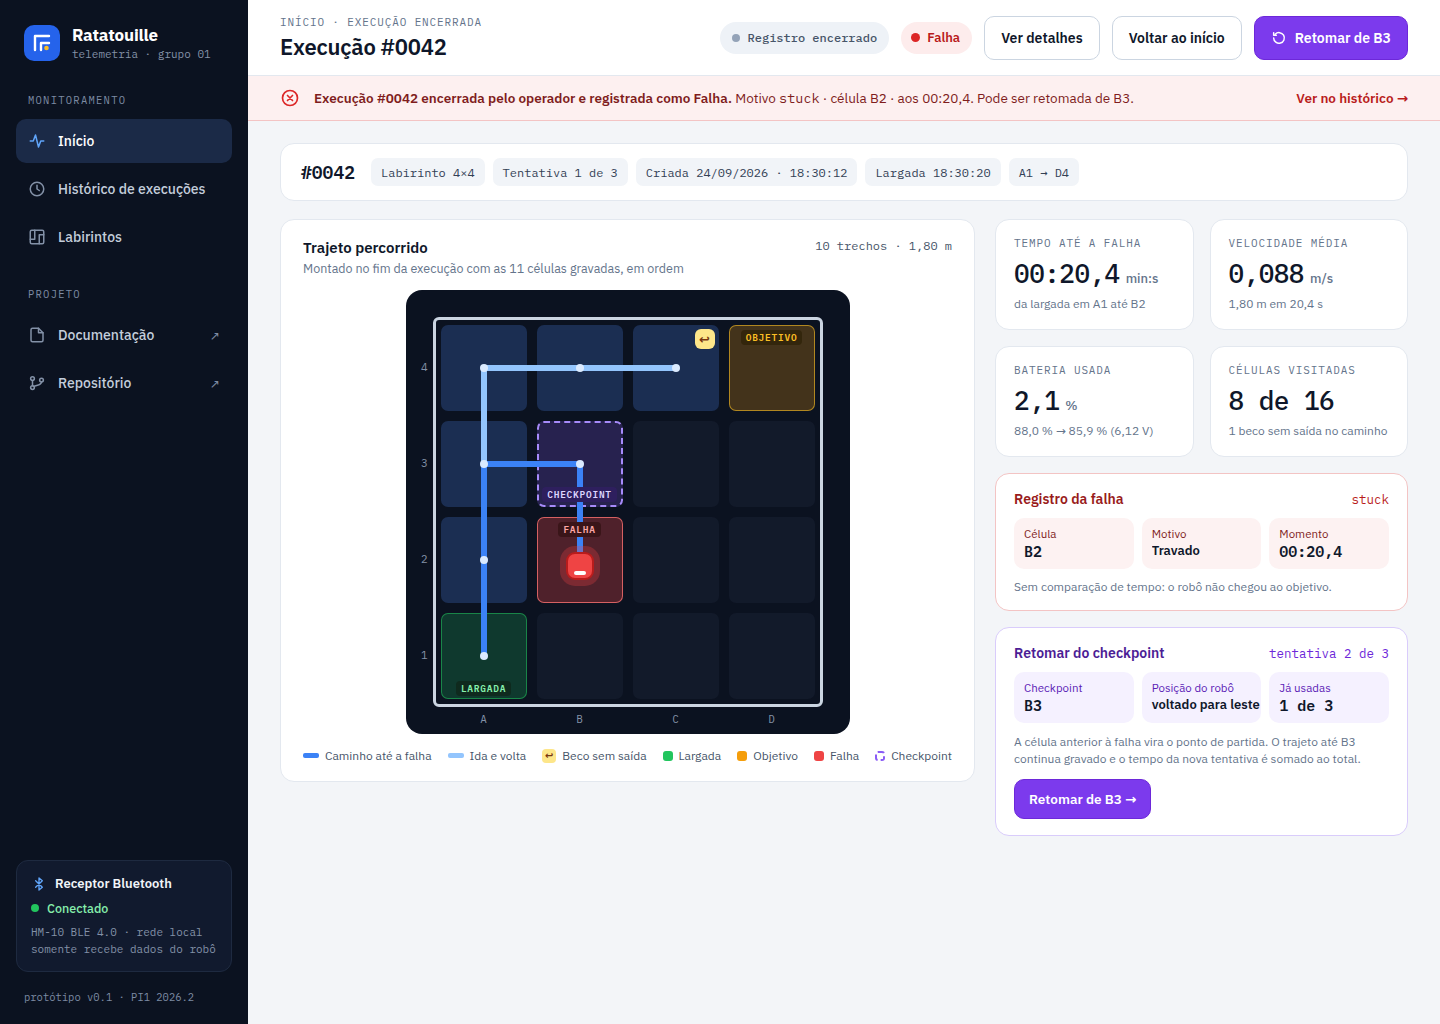Click the Células visitadas 8 de 16 value
1440x1024 pixels.
pos(1281,401)
